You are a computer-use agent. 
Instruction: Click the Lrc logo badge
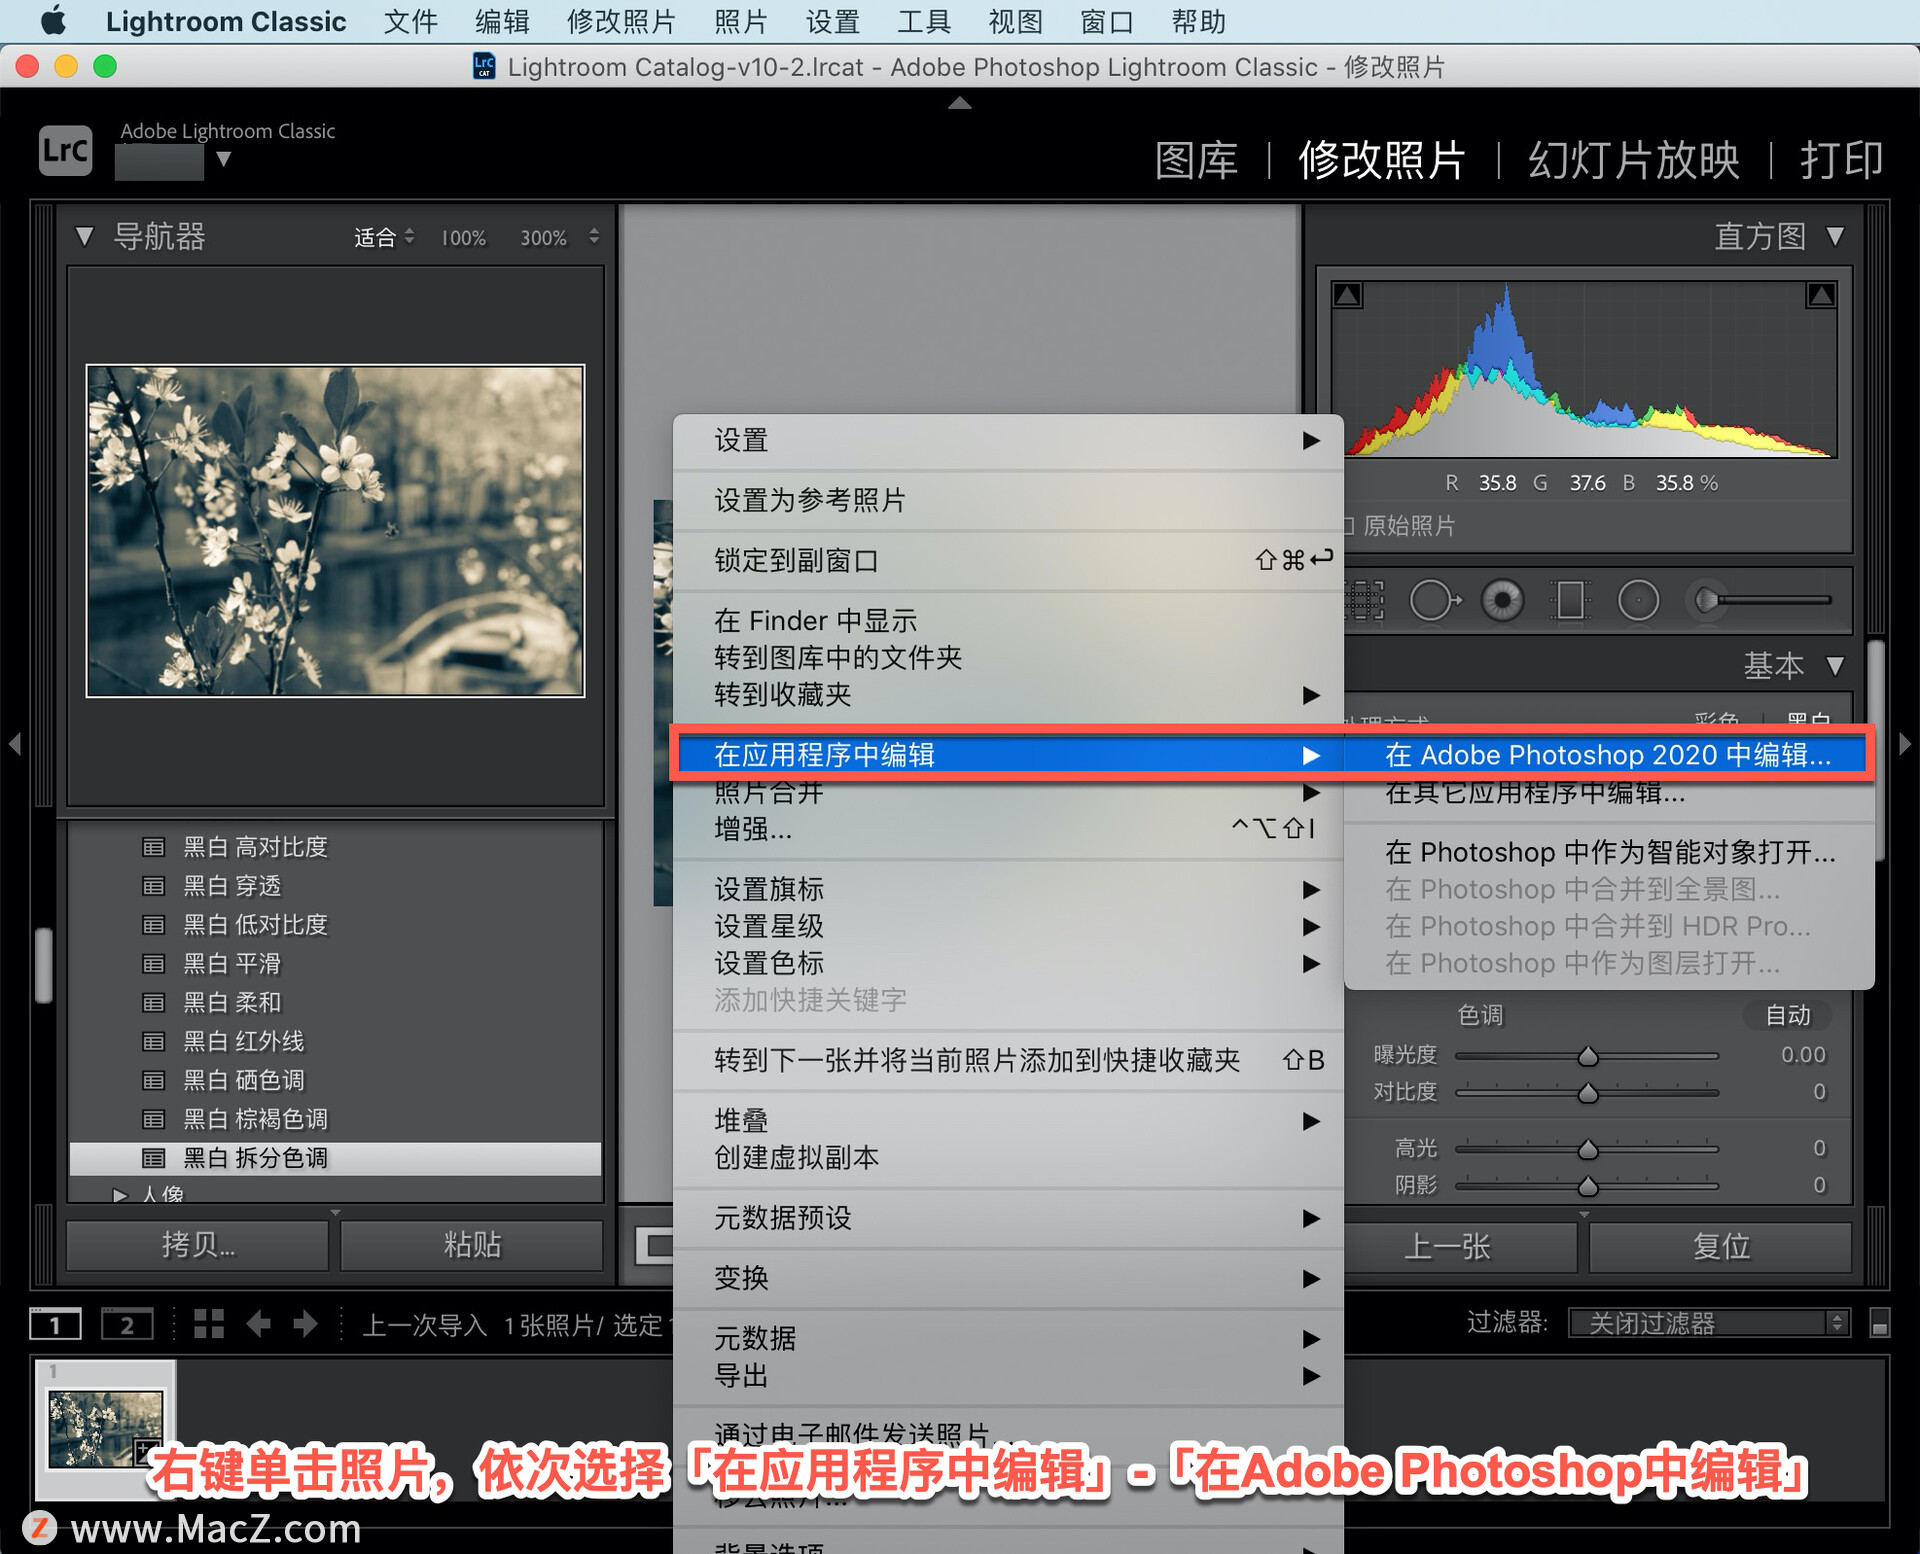(66, 150)
